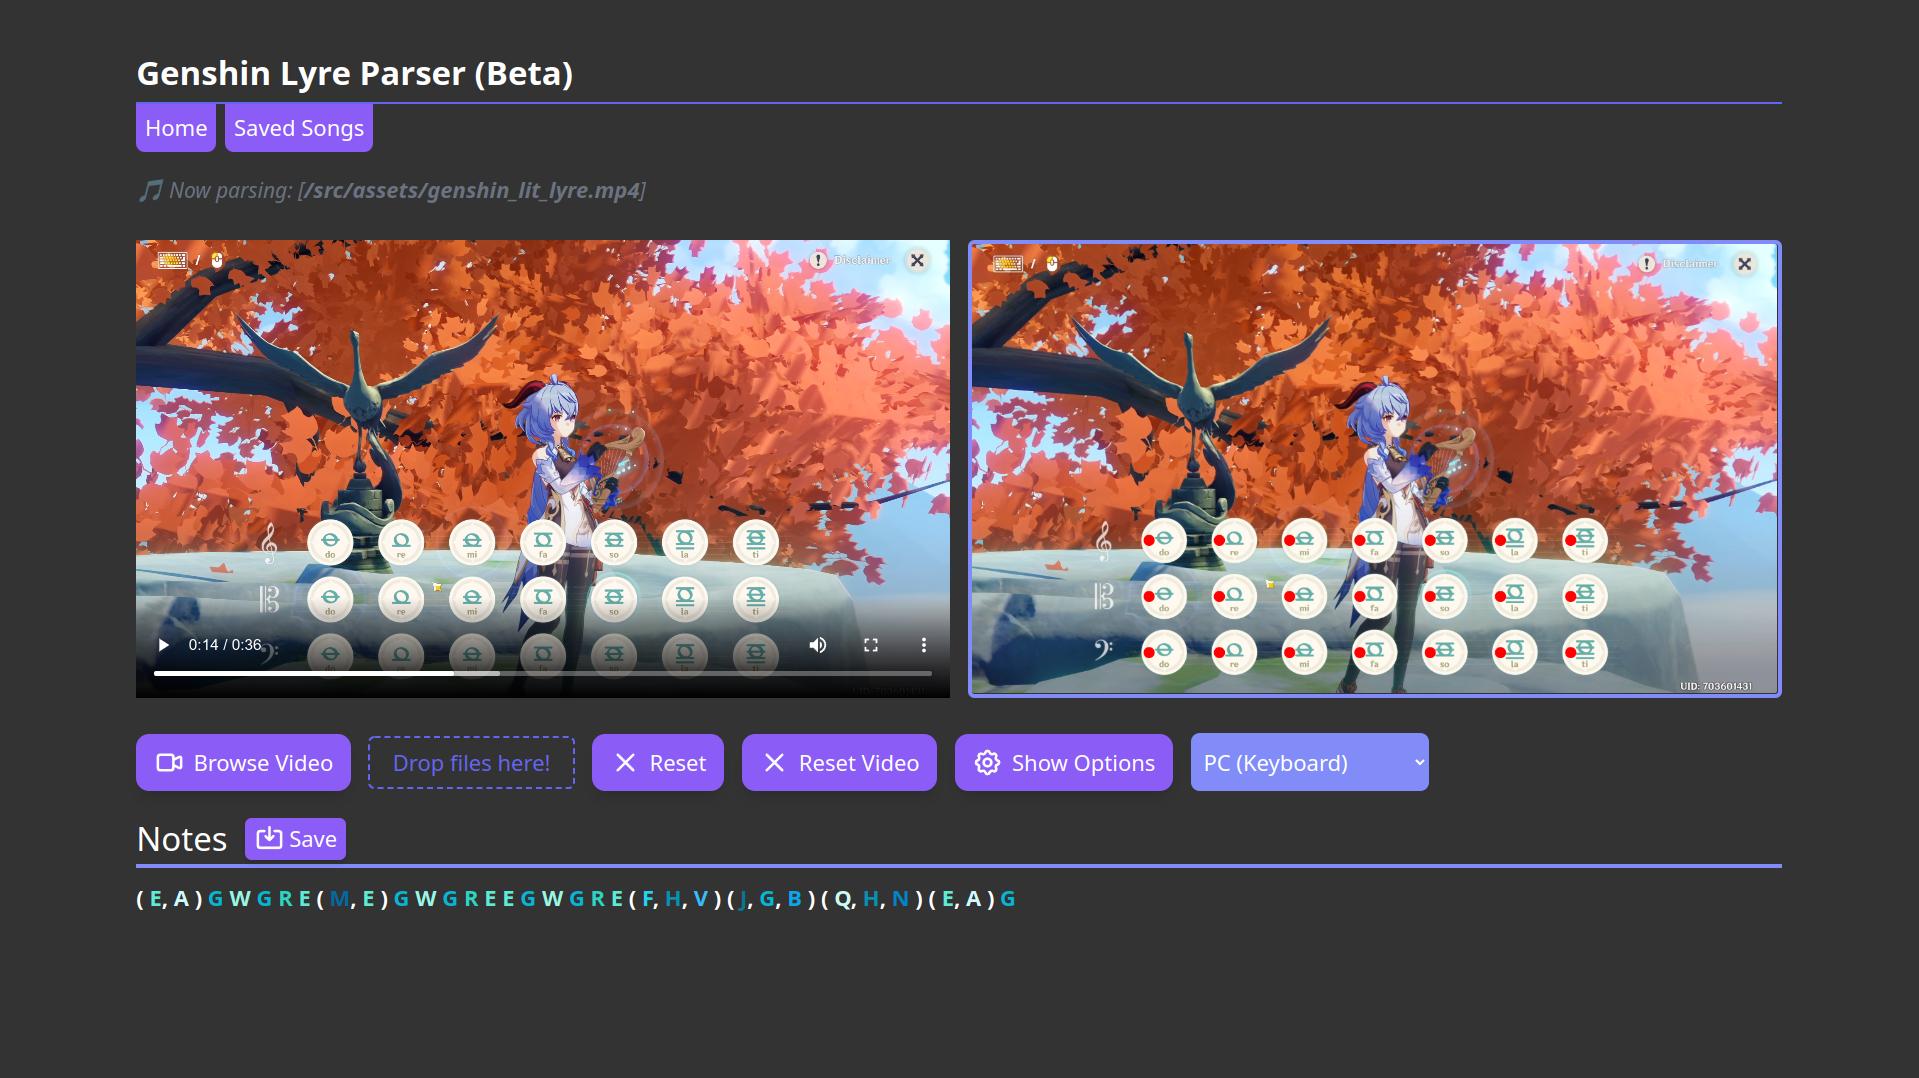Seek on the video progress bar
1919x1078 pixels.
point(543,674)
